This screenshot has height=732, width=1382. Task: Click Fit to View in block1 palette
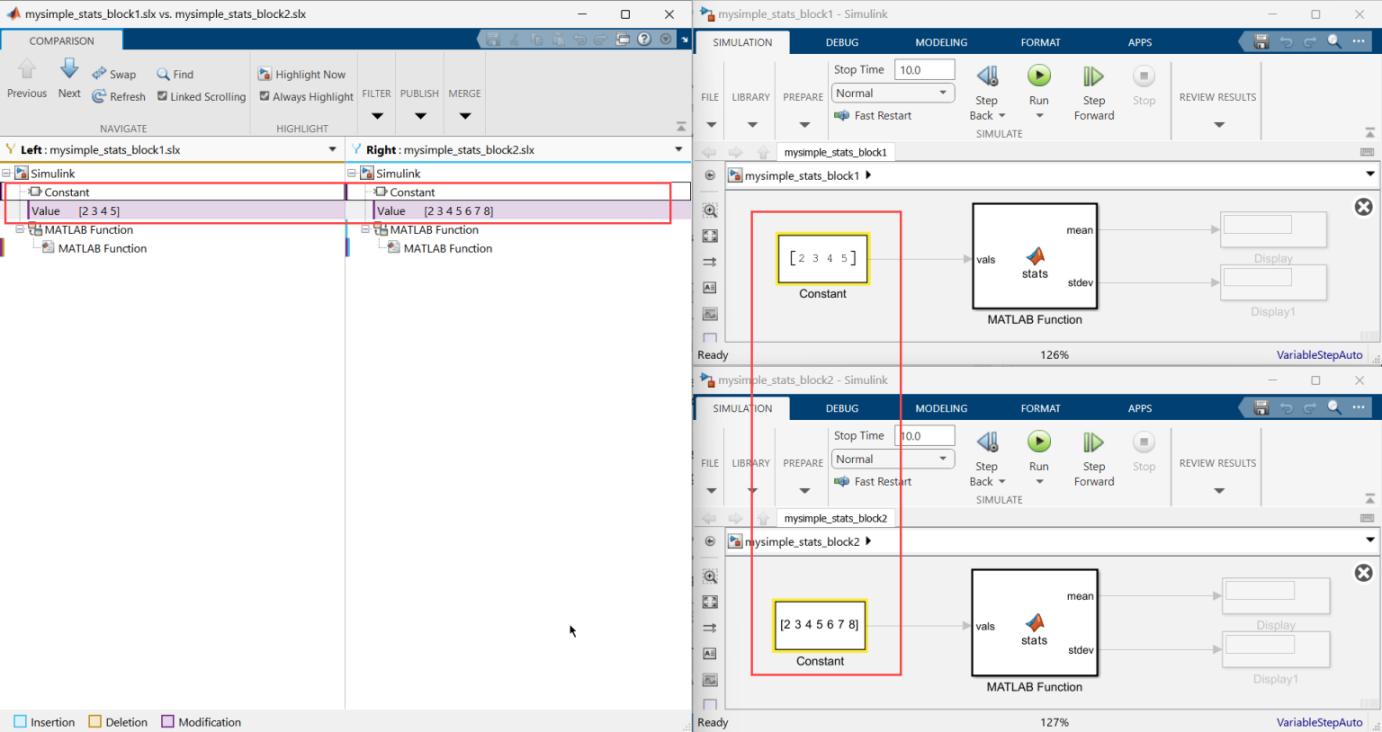710,236
